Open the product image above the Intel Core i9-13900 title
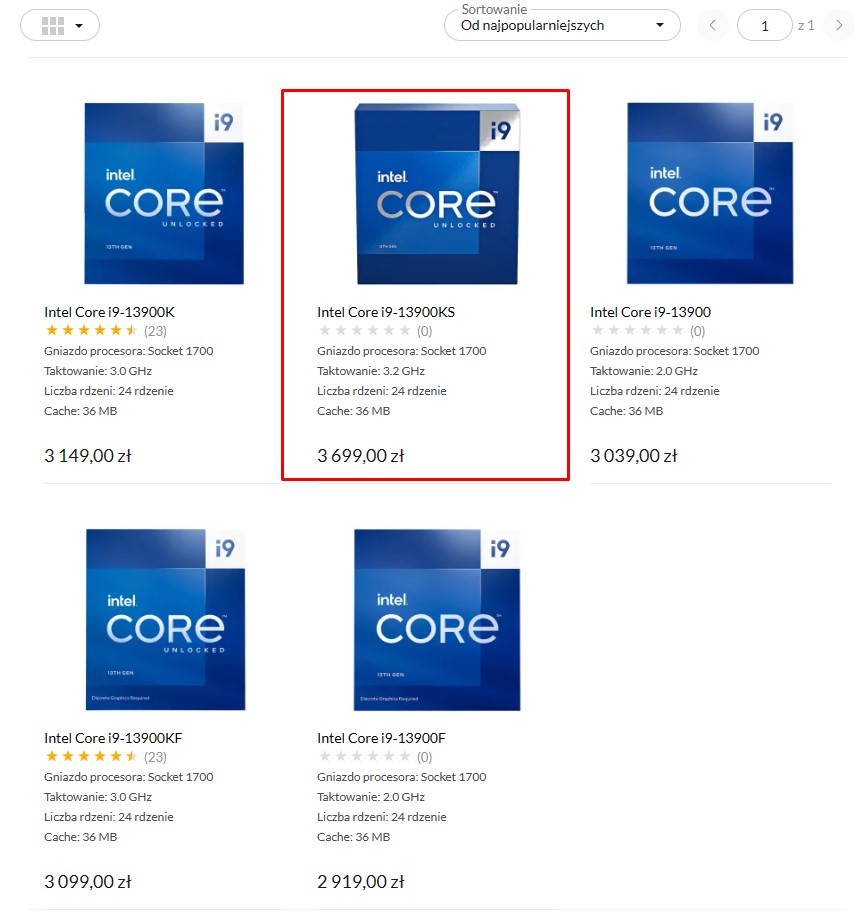 (710, 193)
